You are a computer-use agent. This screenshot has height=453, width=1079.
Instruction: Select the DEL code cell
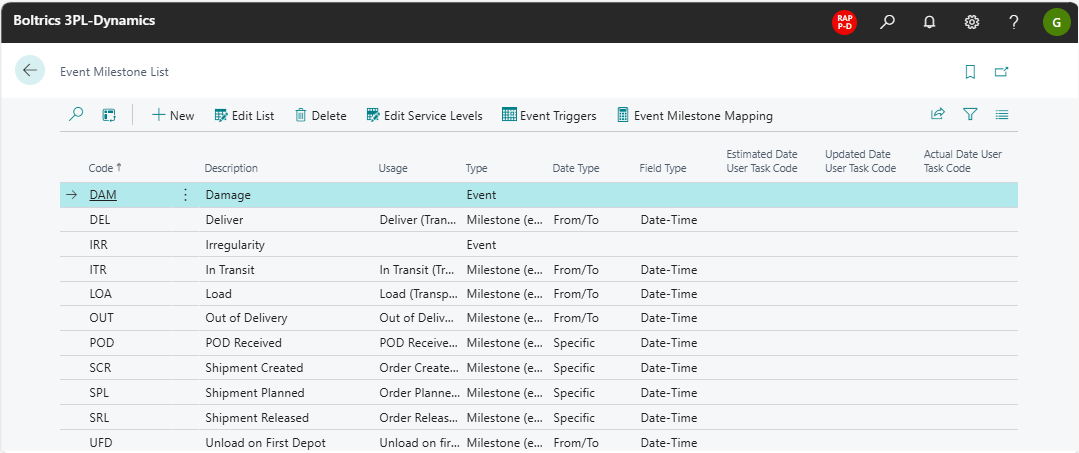[x=100, y=220]
